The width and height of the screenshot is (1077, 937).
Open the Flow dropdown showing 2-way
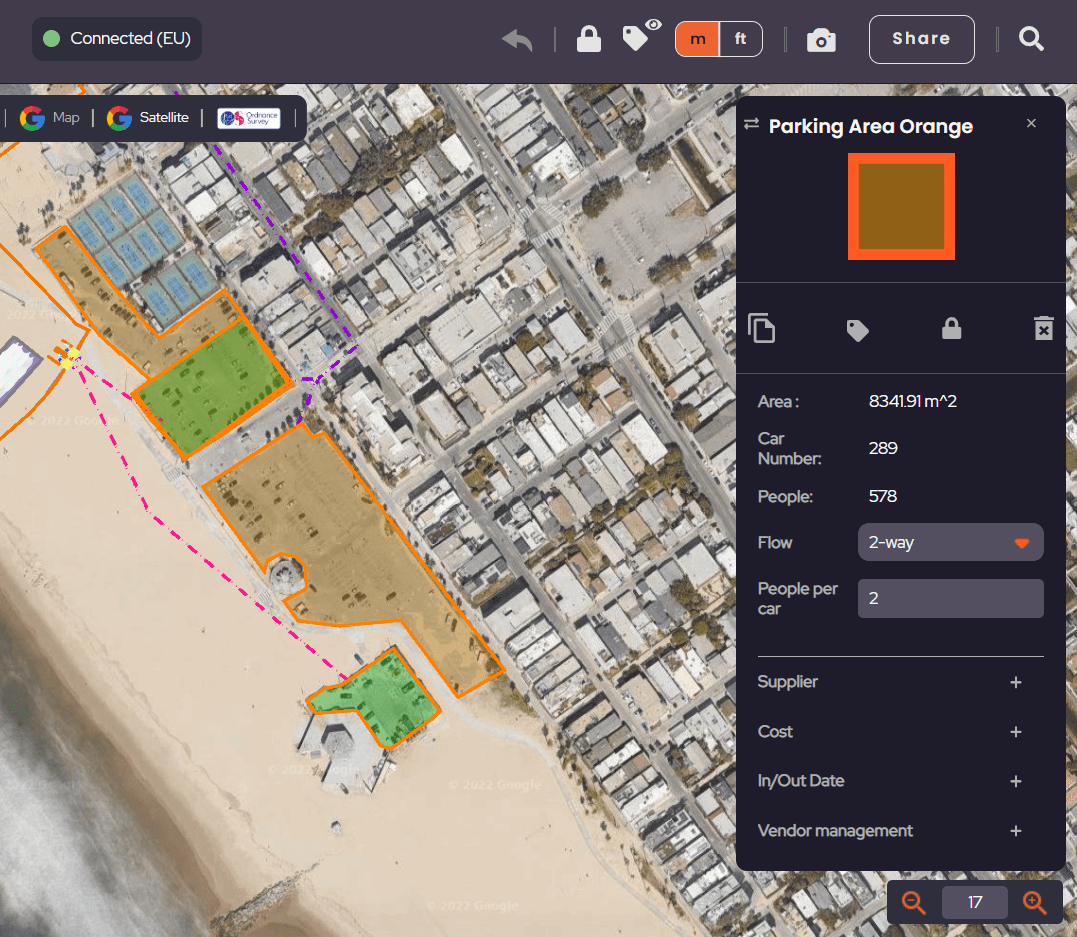tap(949, 542)
